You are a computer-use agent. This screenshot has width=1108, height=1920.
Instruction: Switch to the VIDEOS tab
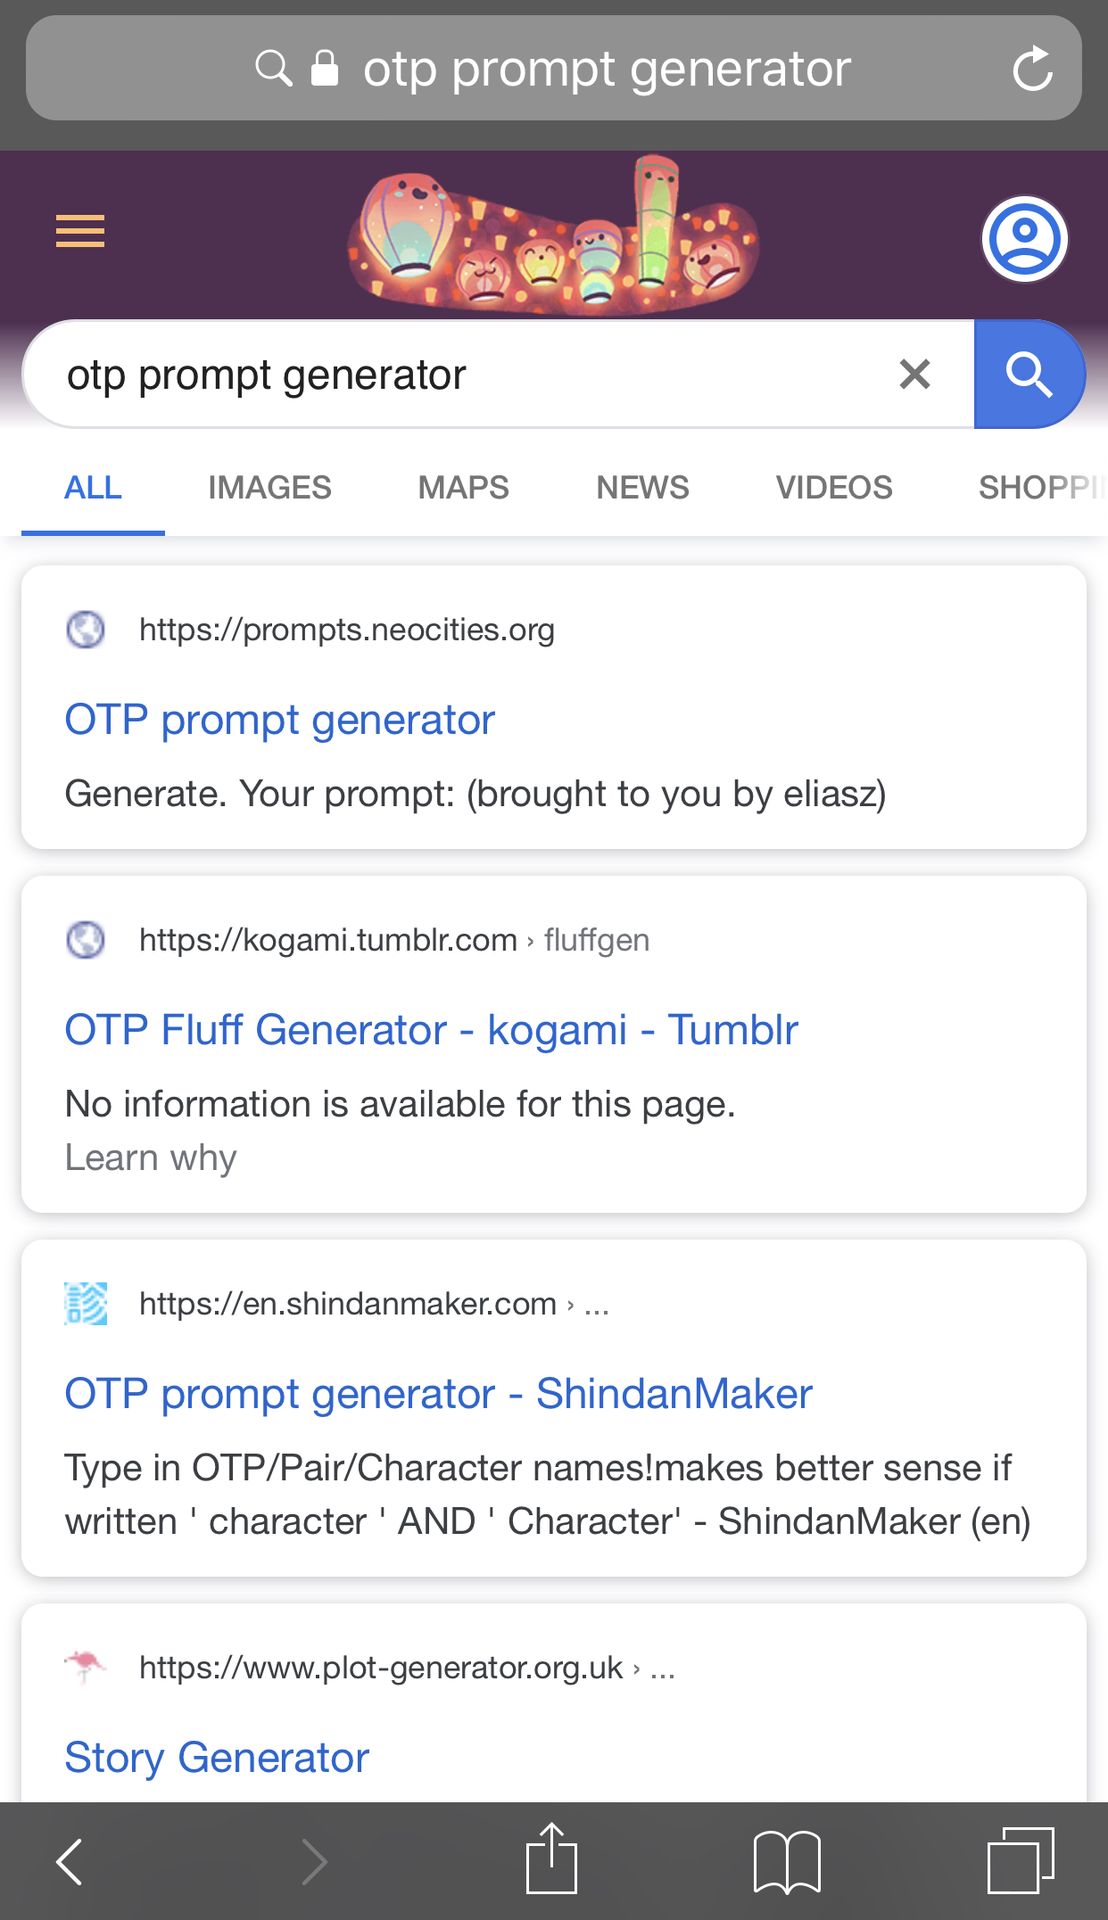pyautogui.click(x=834, y=487)
